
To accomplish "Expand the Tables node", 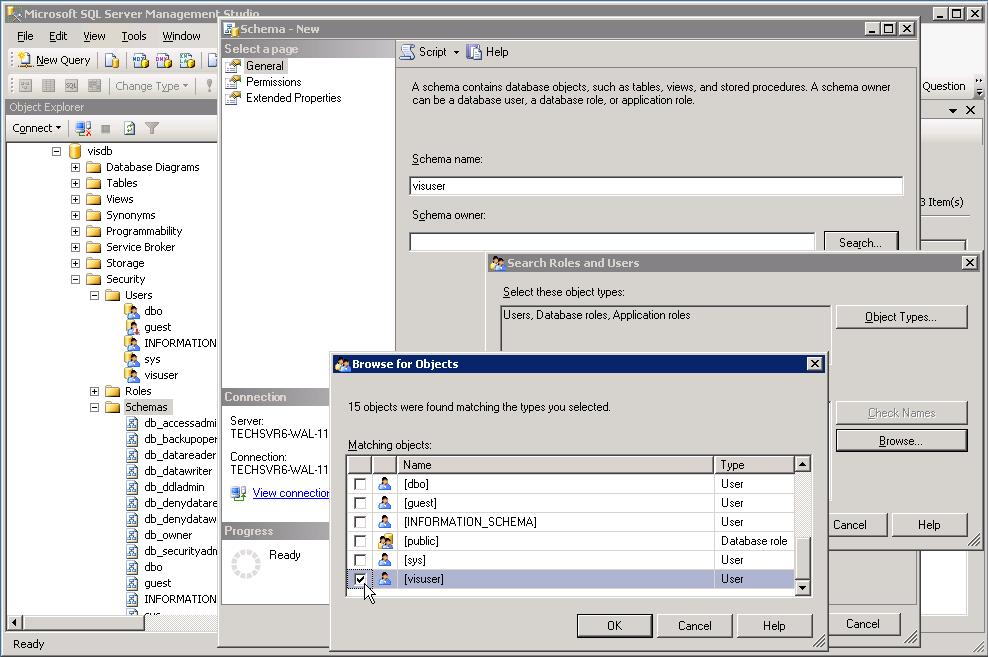I will pos(76,183).
